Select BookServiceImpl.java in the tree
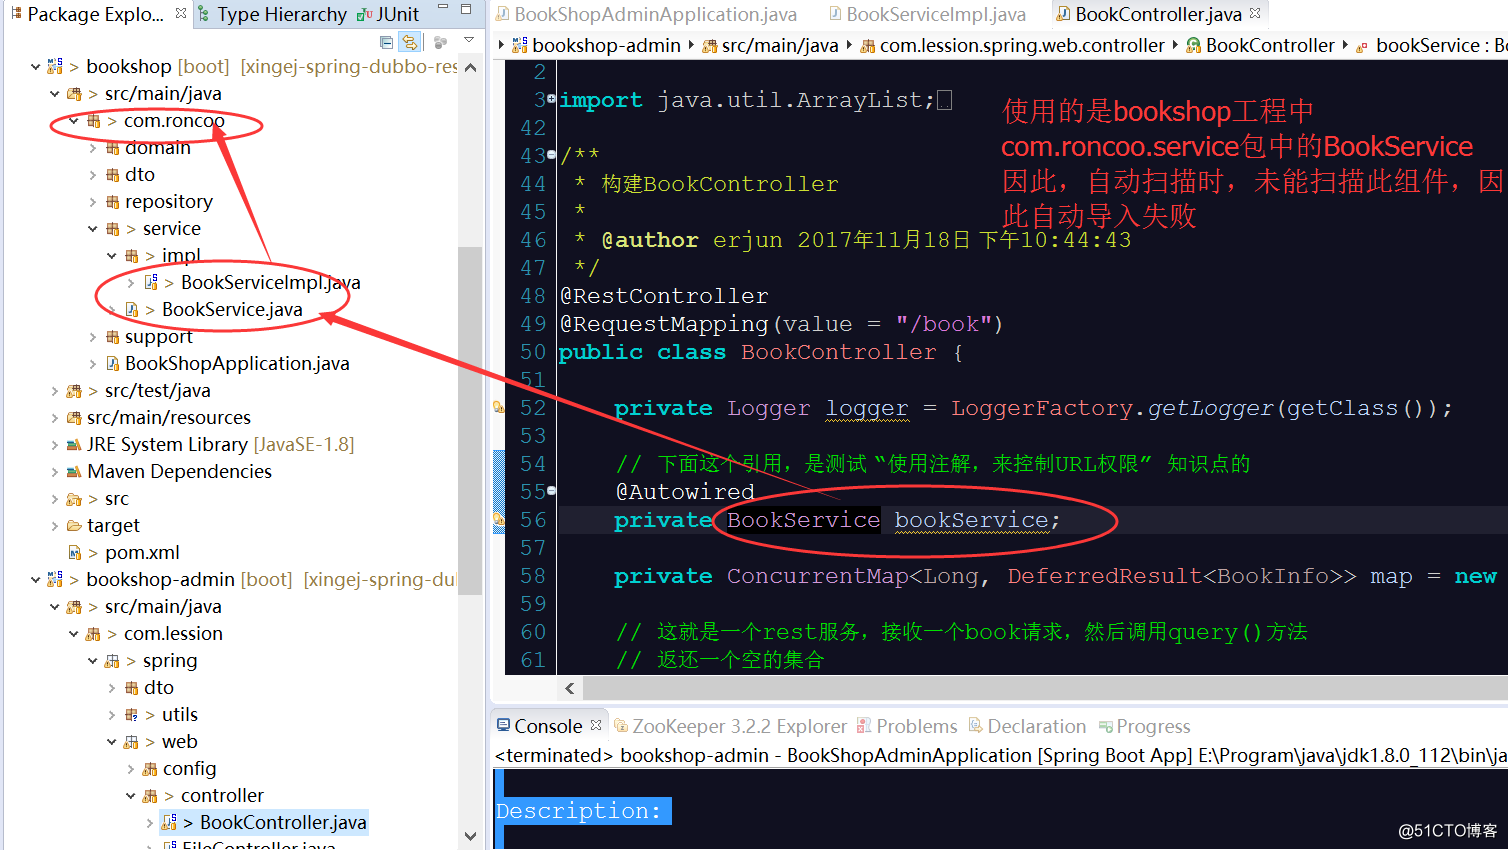This screenshot has width=1508, height=850. point(270,283)
